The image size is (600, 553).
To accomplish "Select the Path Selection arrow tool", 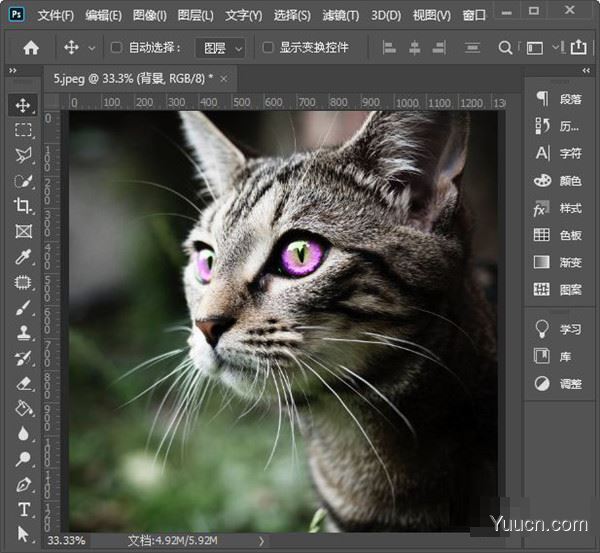I will (x=23, y=534).
